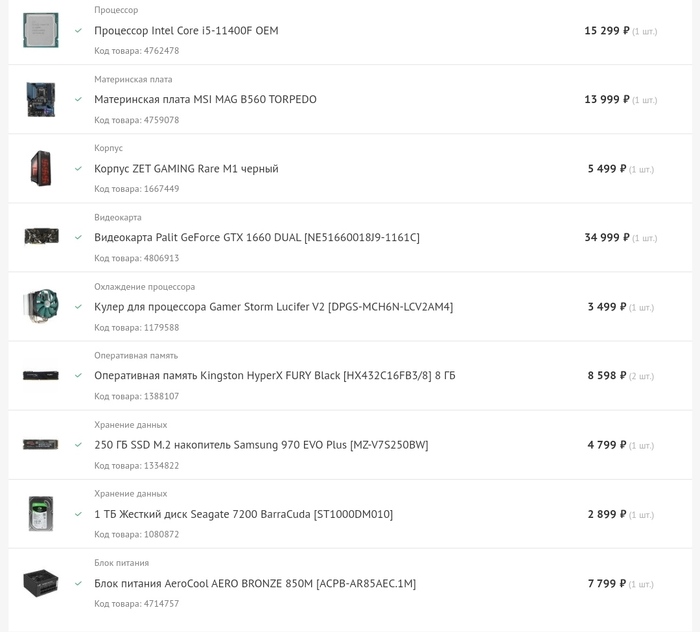Click the ZET GAMING Rare M1 case picture
Viewport: 700px width, 632px height.
click(41, 168)
